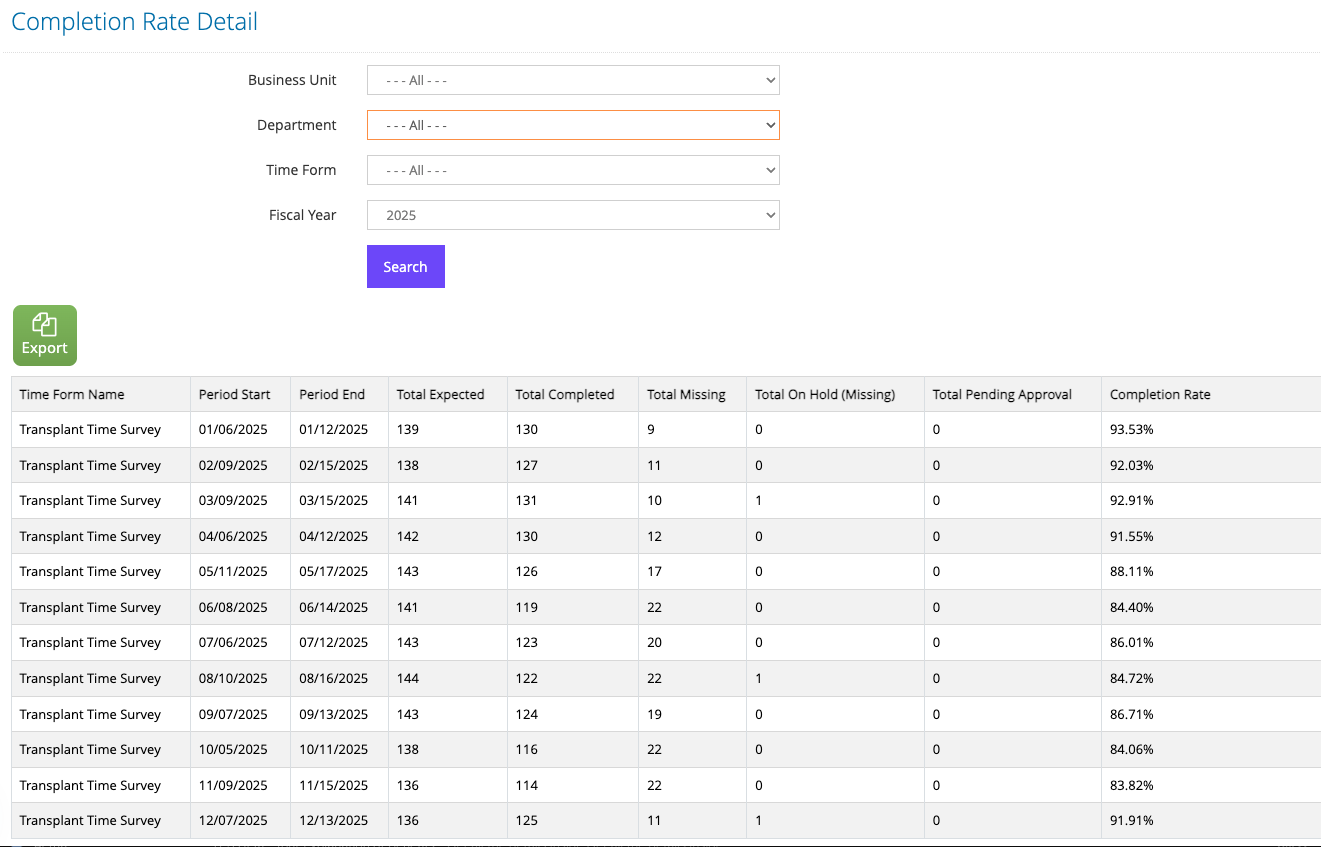Expand the Time Form dropdown
Screen dimensions: 1321x847
click(573, 170)
